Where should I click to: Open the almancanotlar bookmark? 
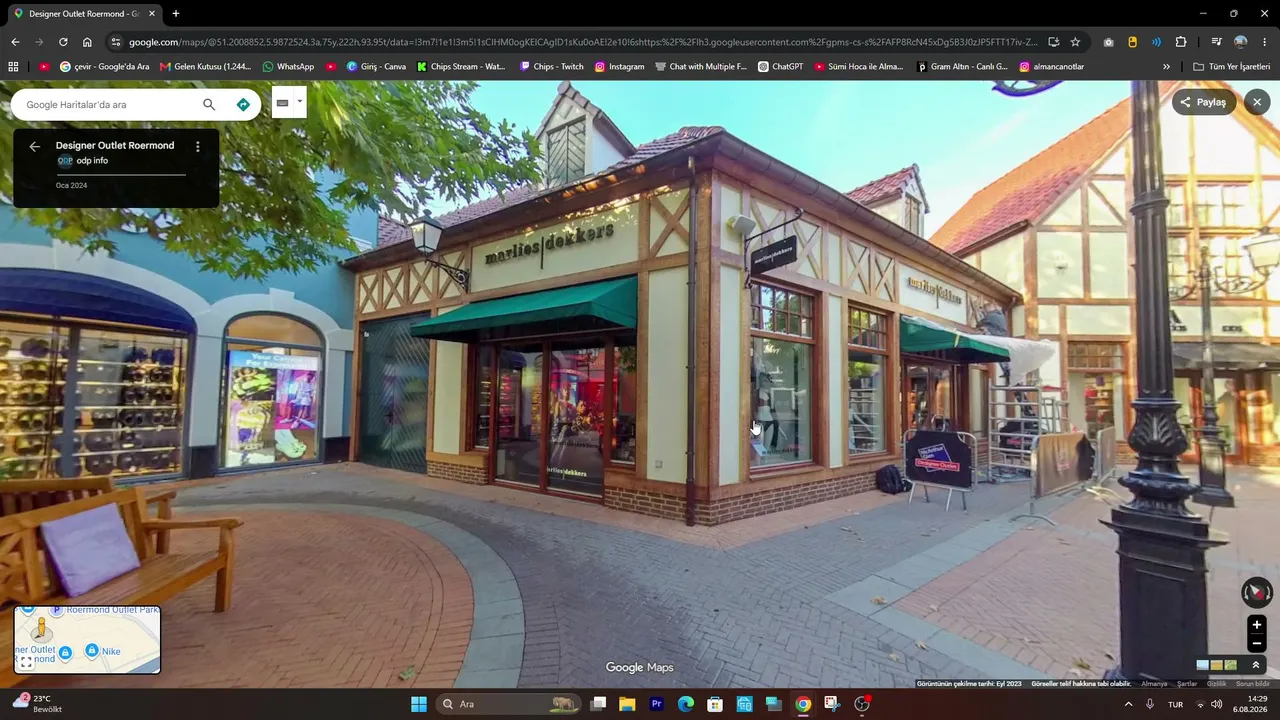pos(1051,67)
